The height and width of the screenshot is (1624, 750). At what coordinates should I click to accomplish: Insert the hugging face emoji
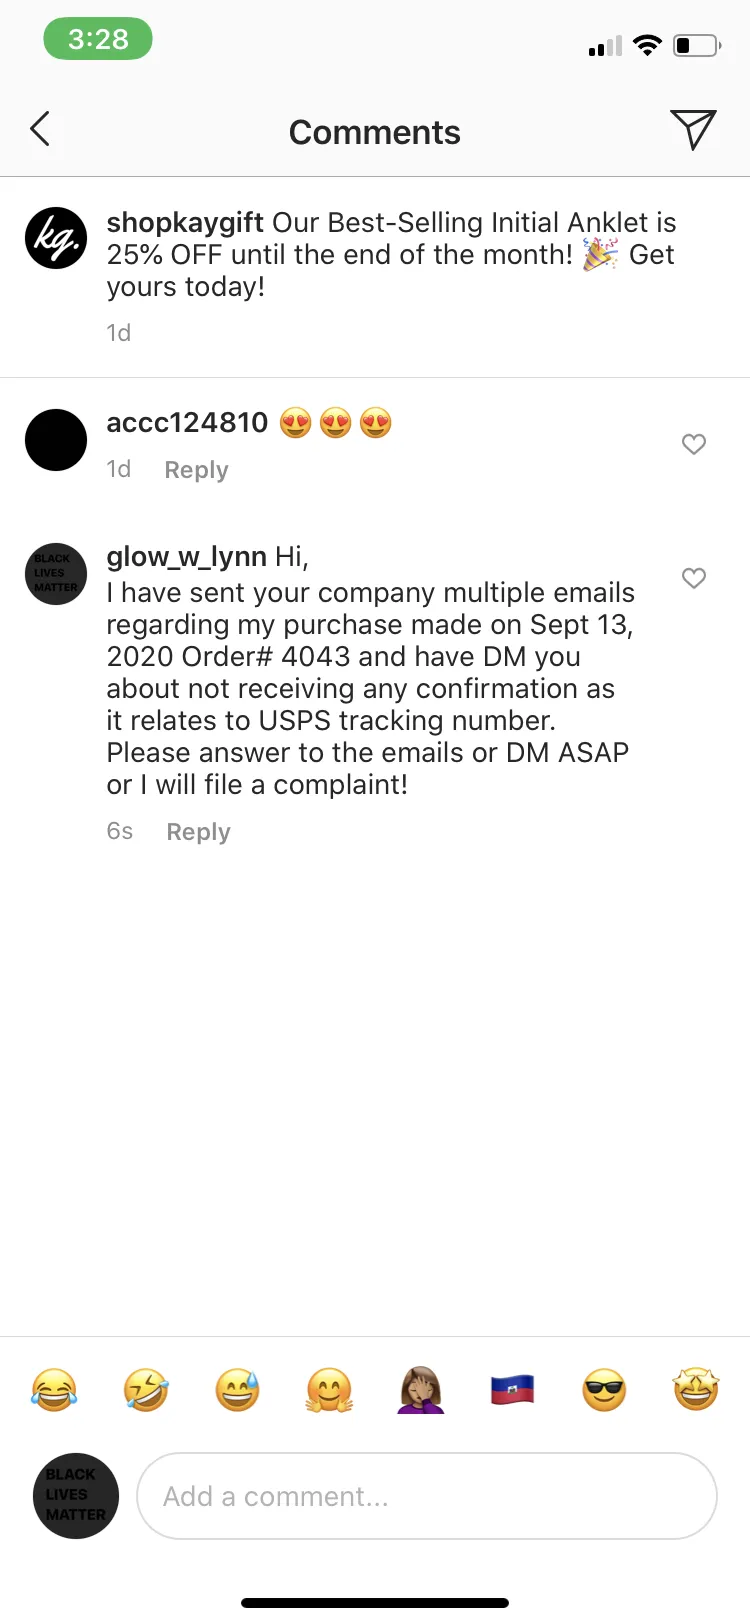click(330, 1390)
